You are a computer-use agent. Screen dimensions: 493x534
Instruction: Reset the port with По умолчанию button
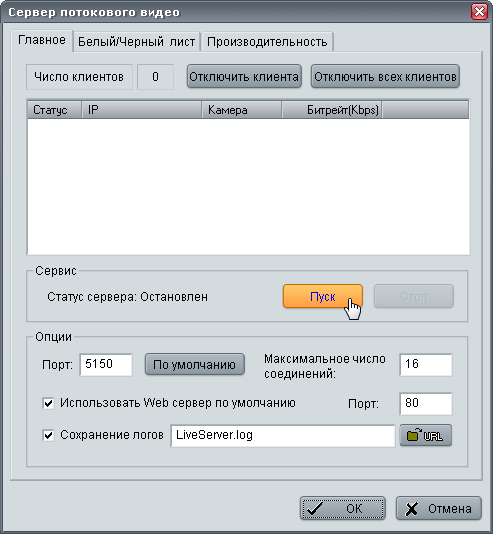pos(194,364)
